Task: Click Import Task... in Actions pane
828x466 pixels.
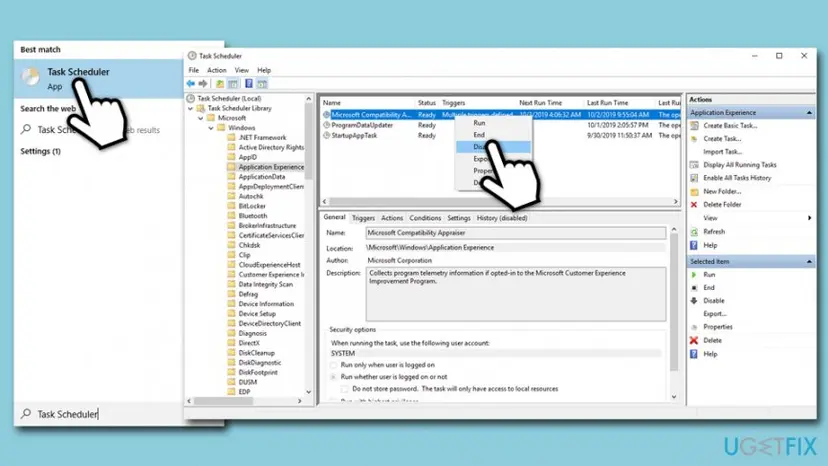Action: coord(722,152)
